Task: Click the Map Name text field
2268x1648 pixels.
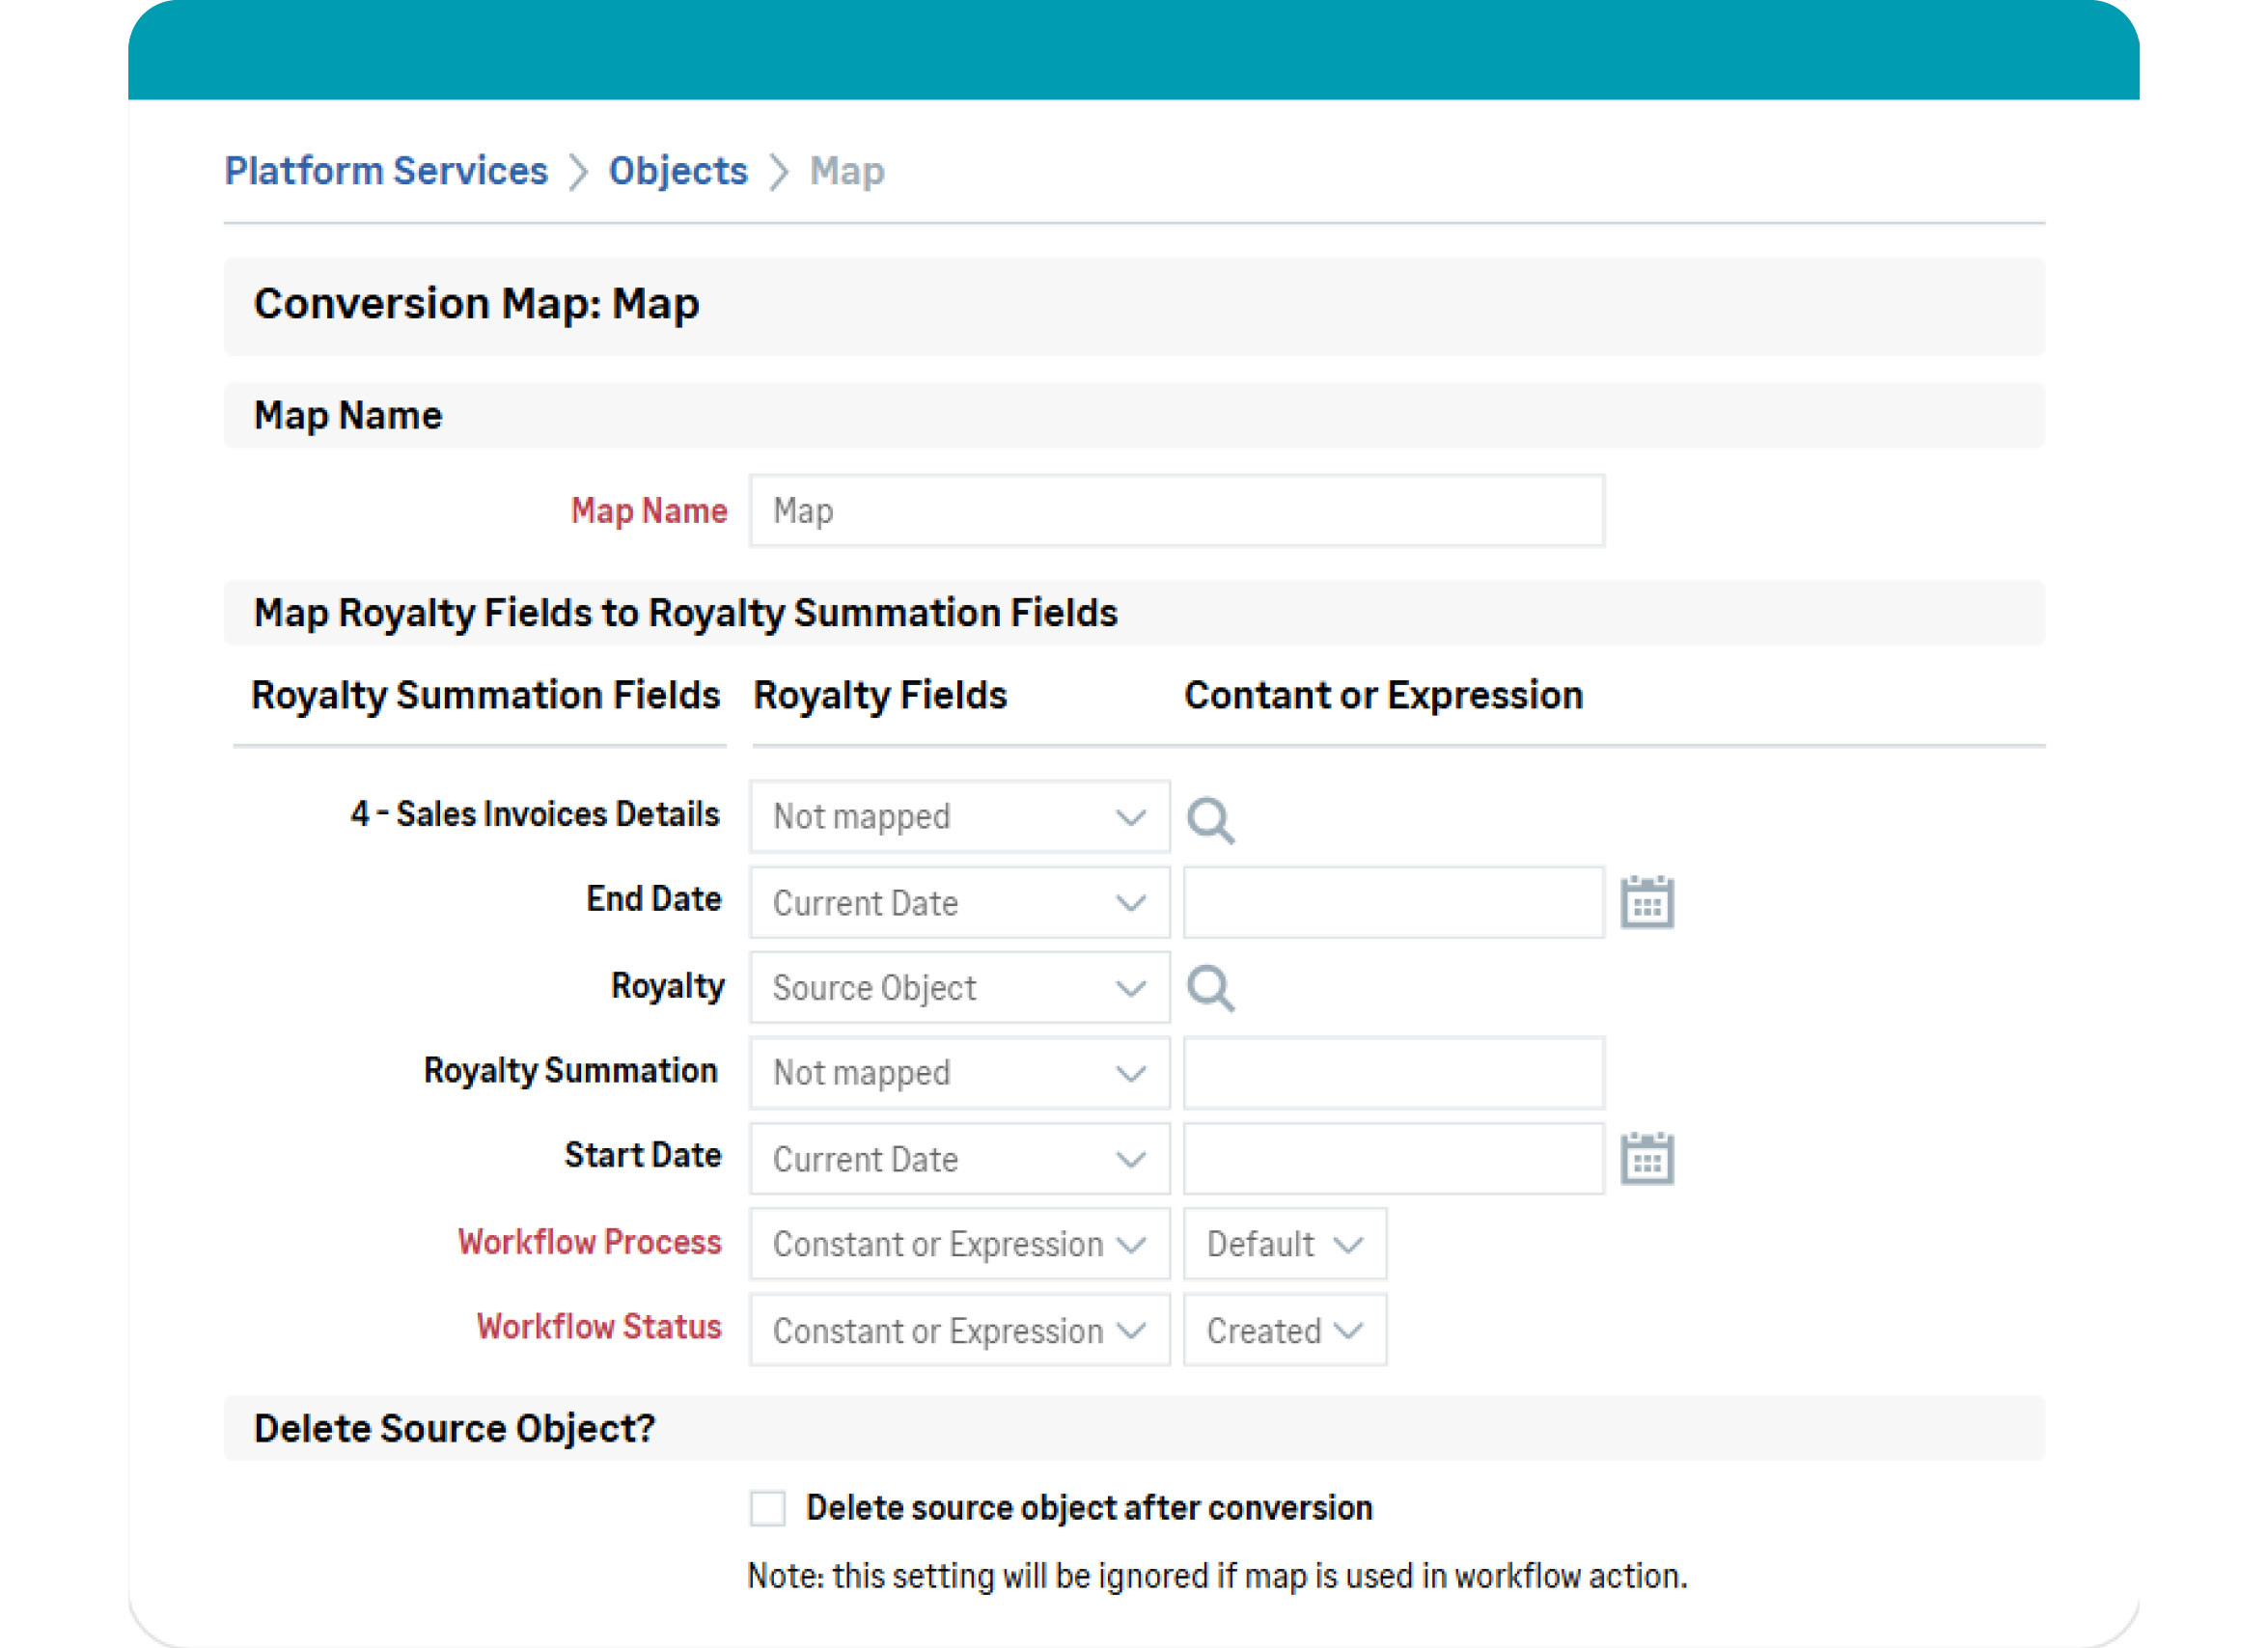Action: click(x=1176, y=511)
